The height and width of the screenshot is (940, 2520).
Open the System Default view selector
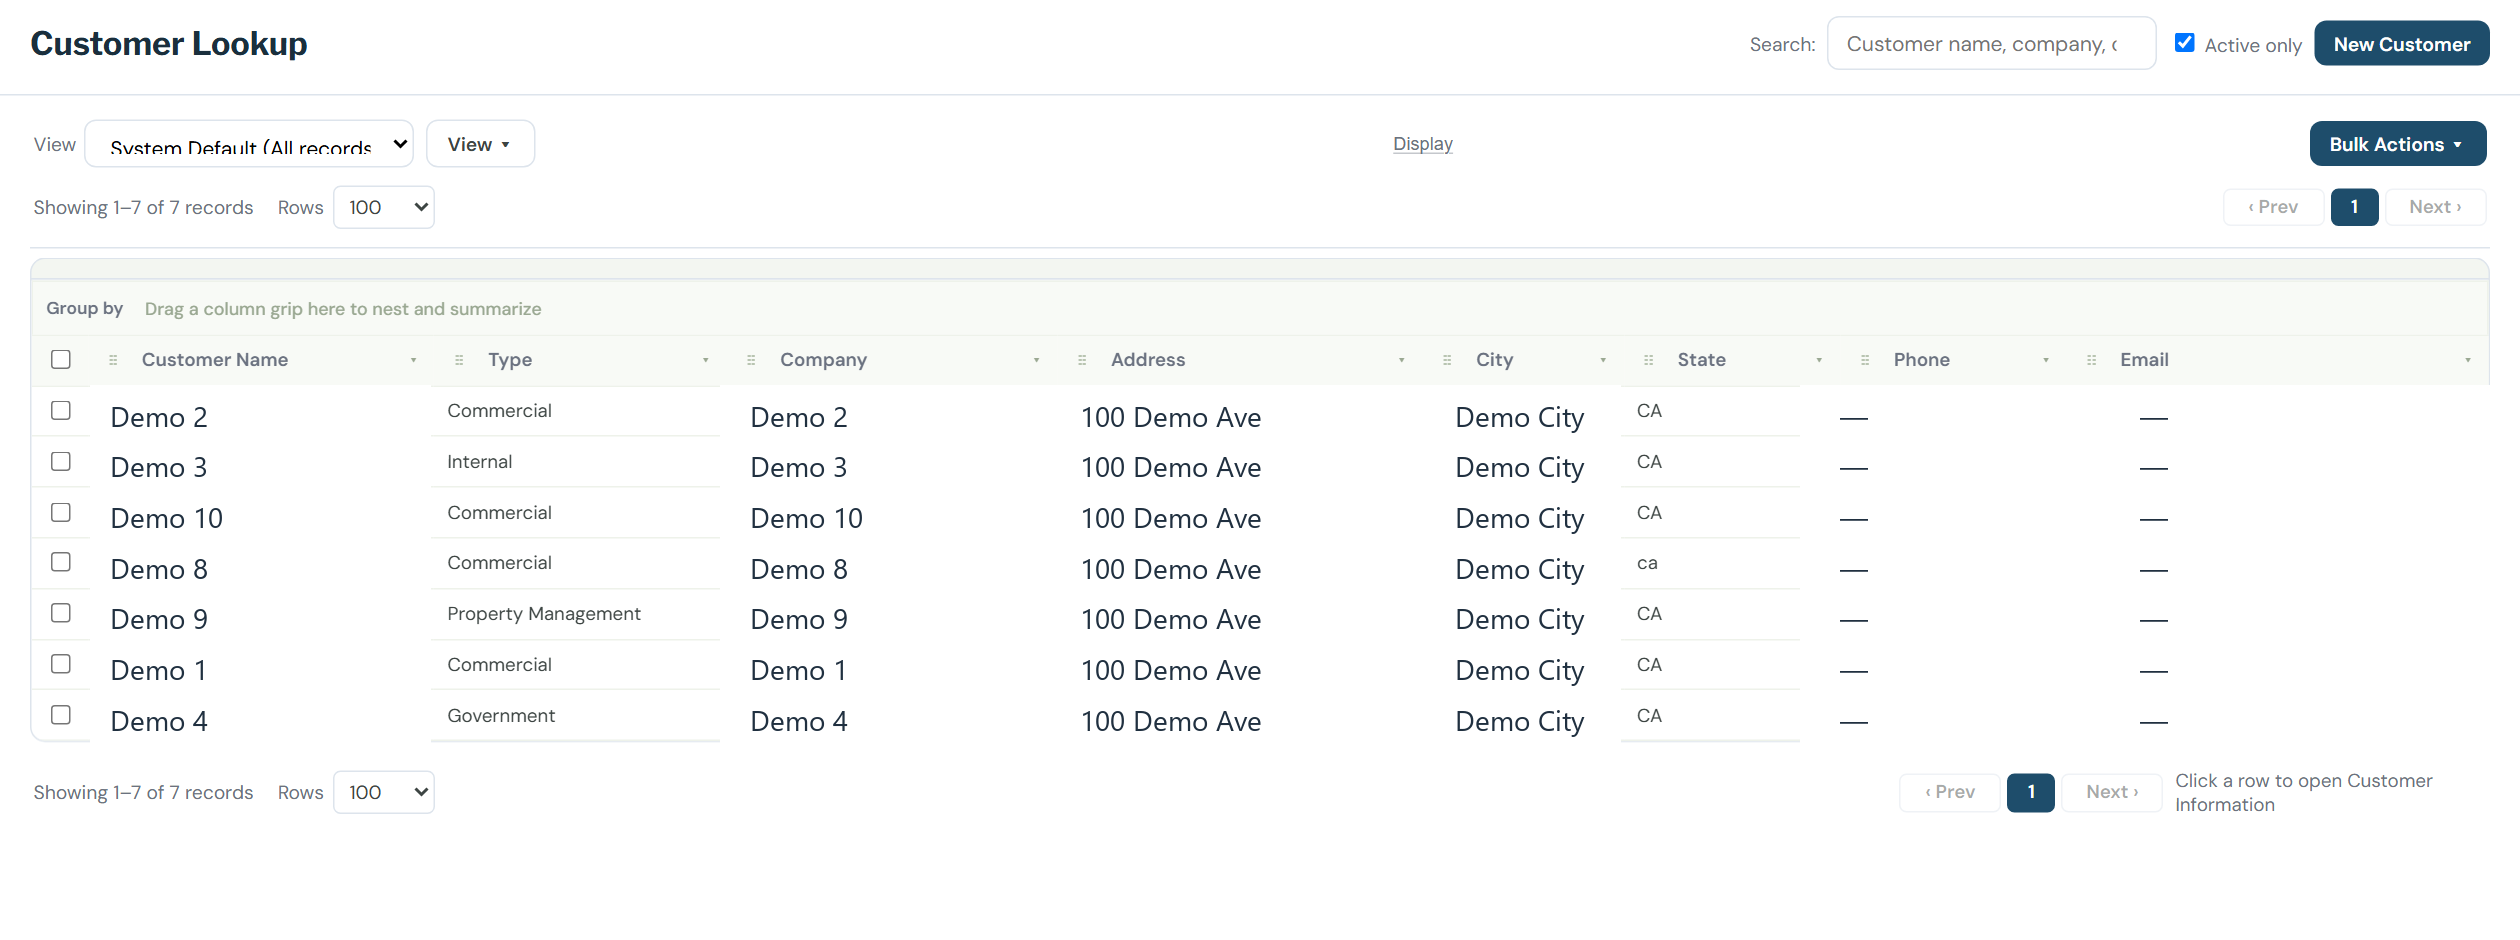(249, 144)
